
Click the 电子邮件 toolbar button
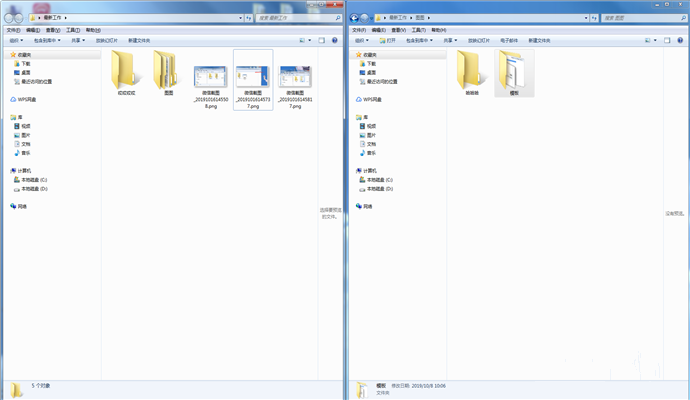tap(509, 40)
